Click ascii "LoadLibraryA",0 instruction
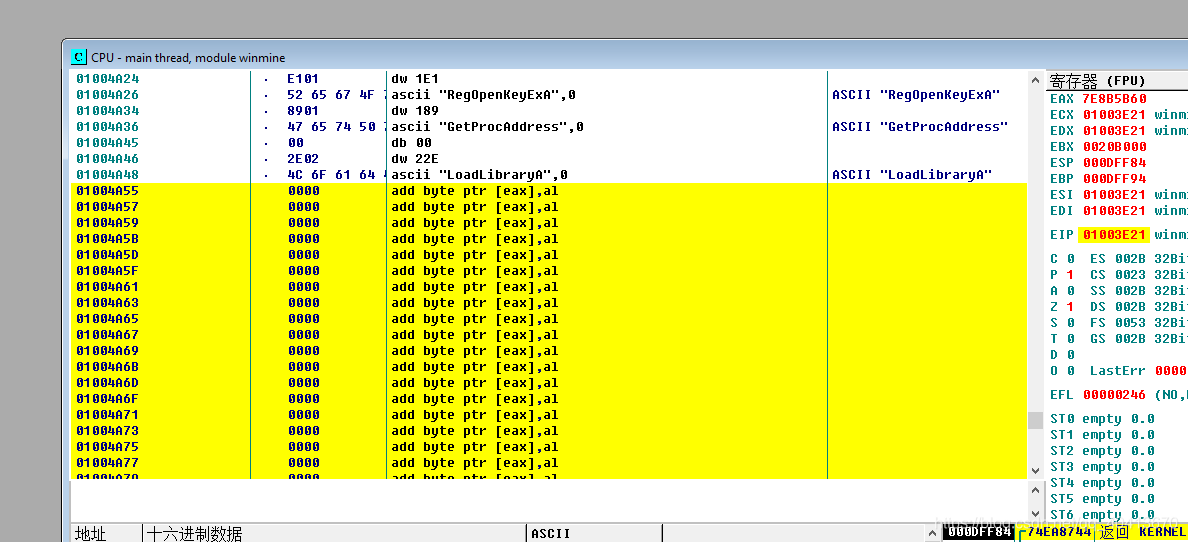The width and height of the screenshot is (1188, 542). tap(480, 174)
